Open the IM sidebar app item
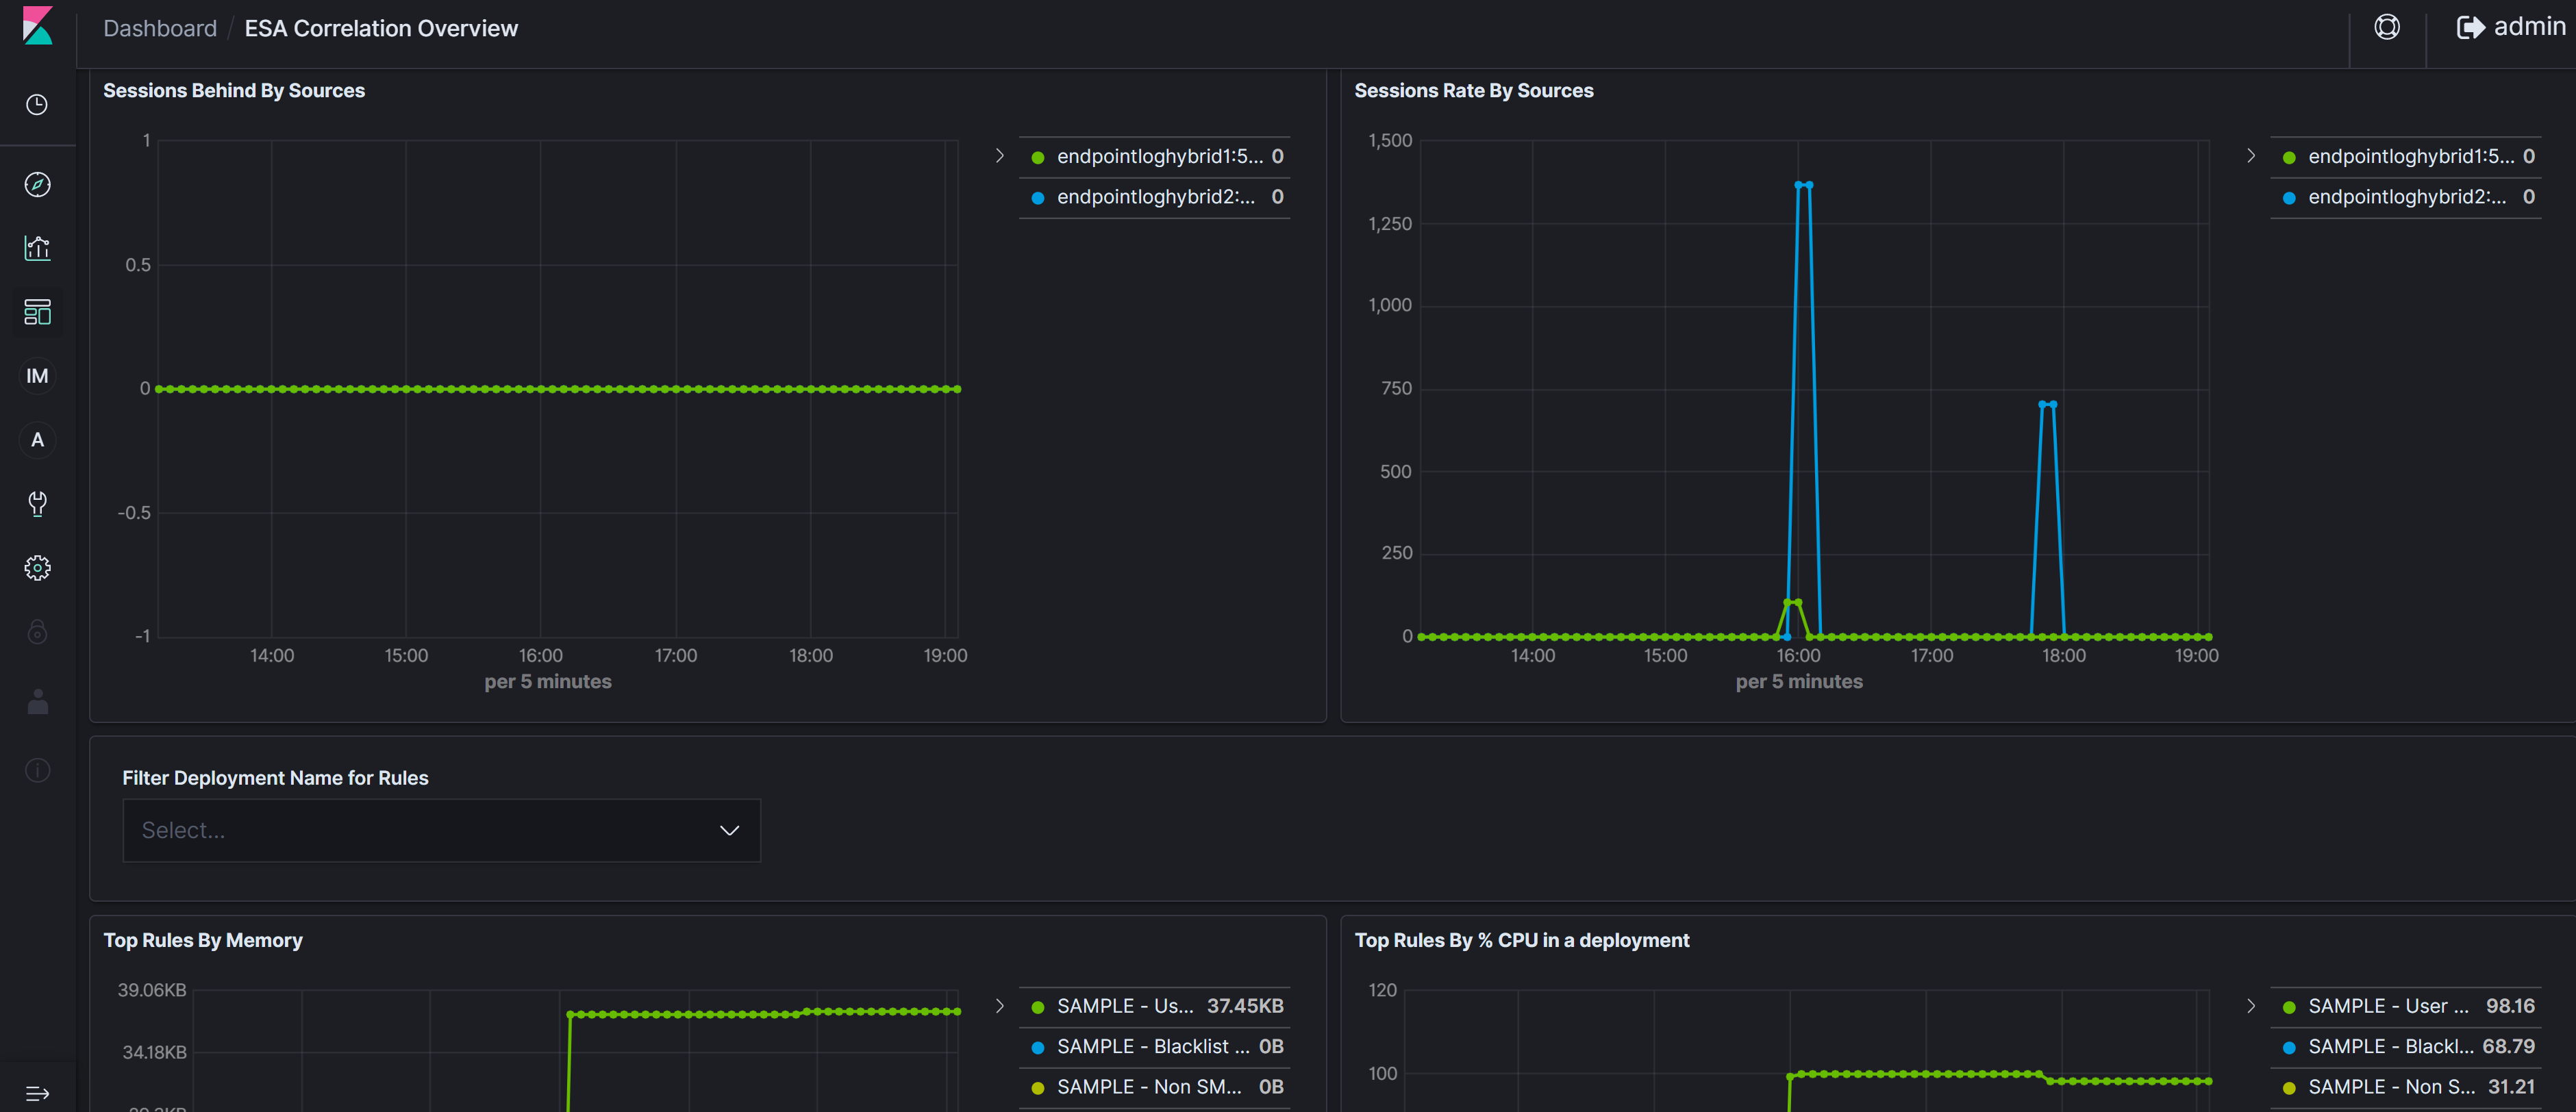 (37, 376)
